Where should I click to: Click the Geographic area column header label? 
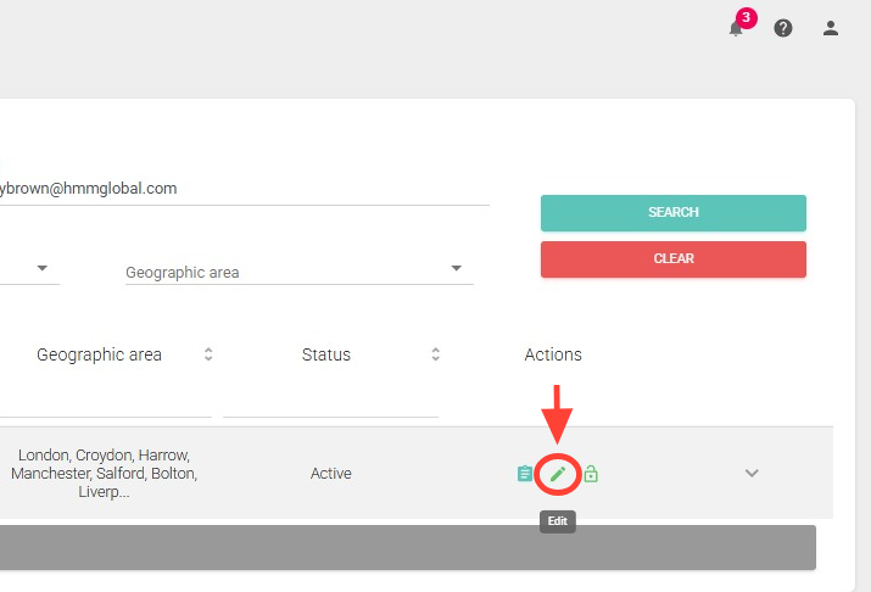coord(99,355)
